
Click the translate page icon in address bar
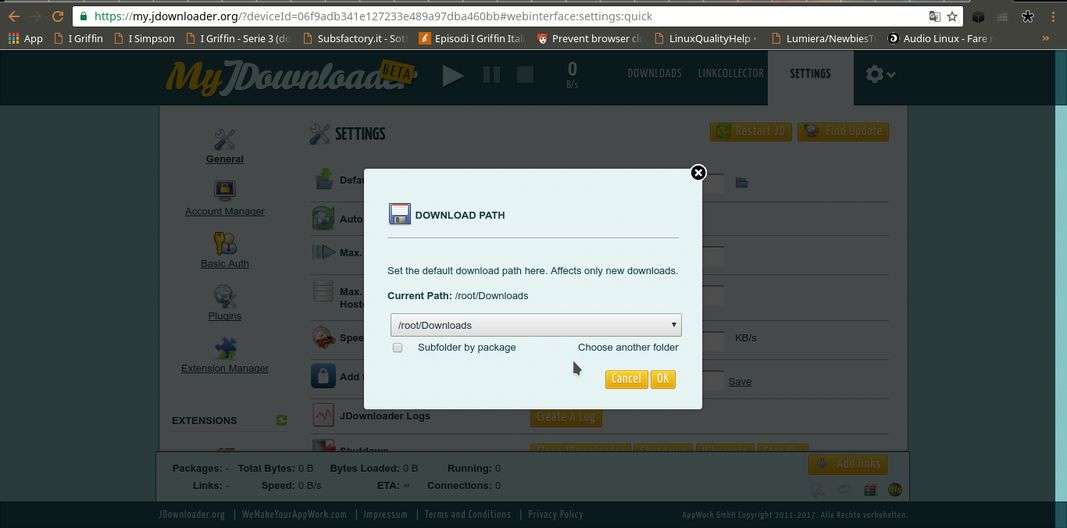(x=935, y=16)
